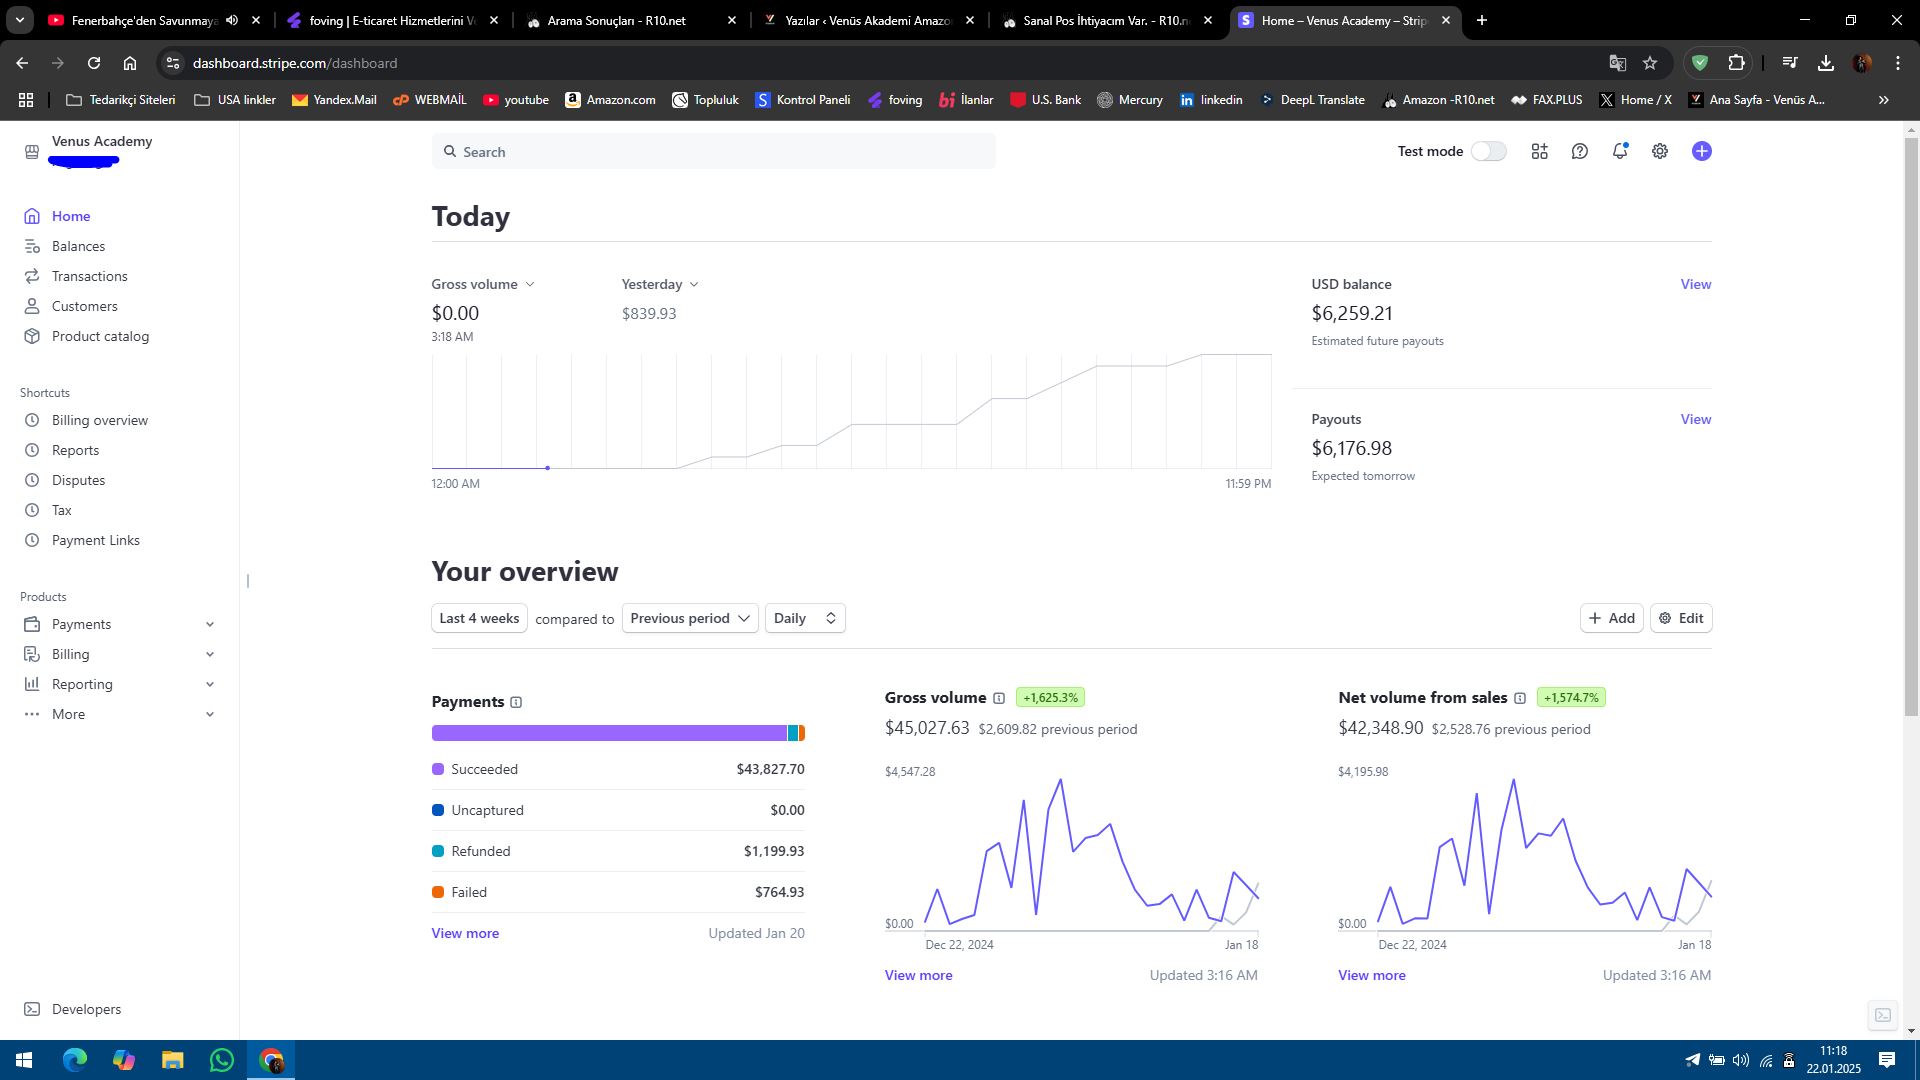
Task: Open the notifications bell
Action: (x=1619, y=151)
